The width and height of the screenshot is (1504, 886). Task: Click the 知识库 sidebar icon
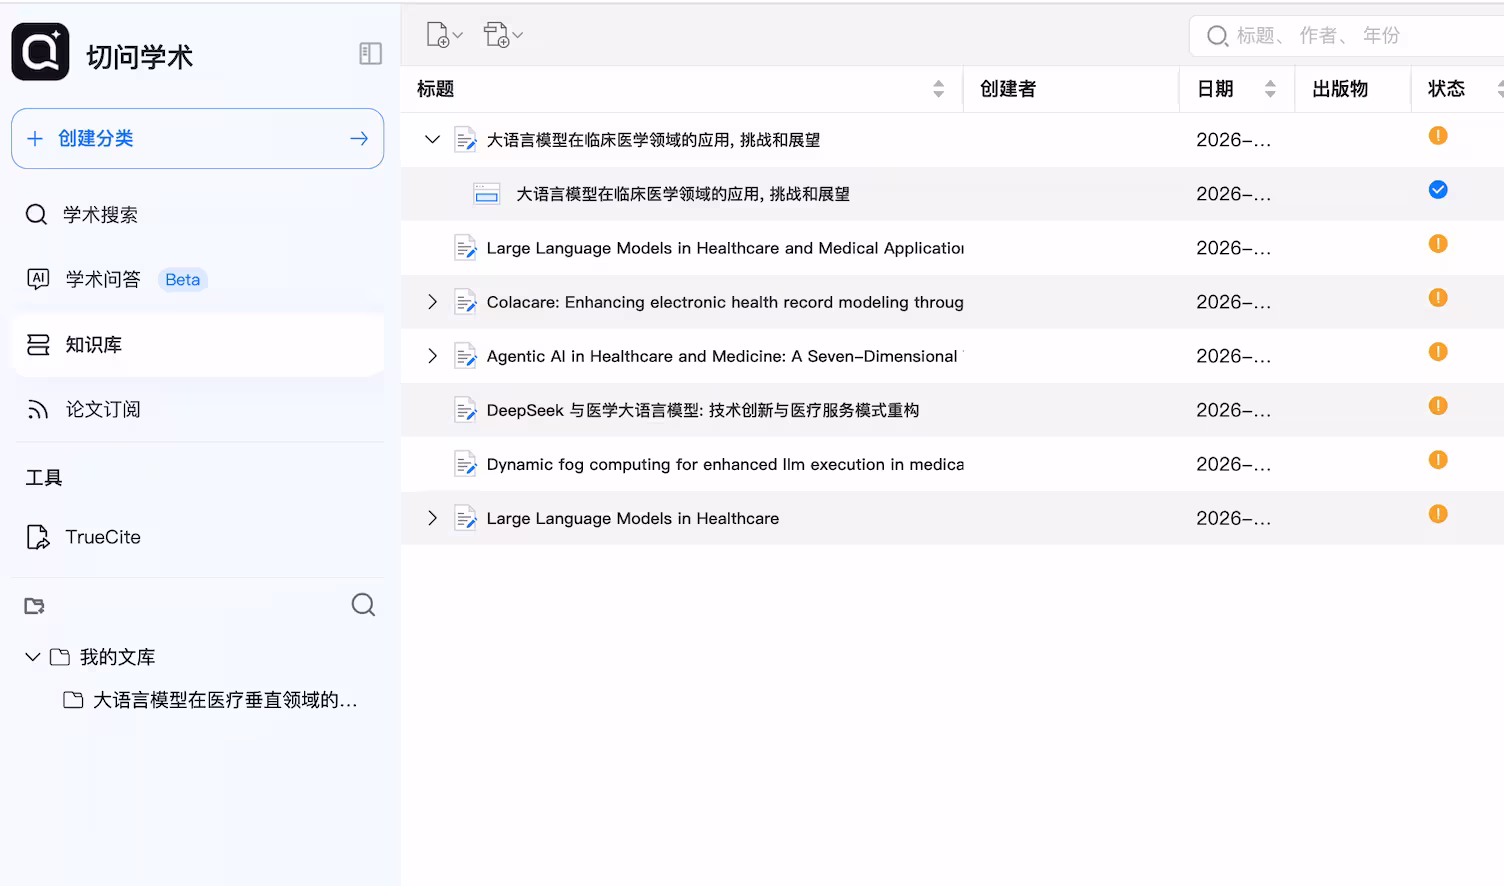[37, 344]
